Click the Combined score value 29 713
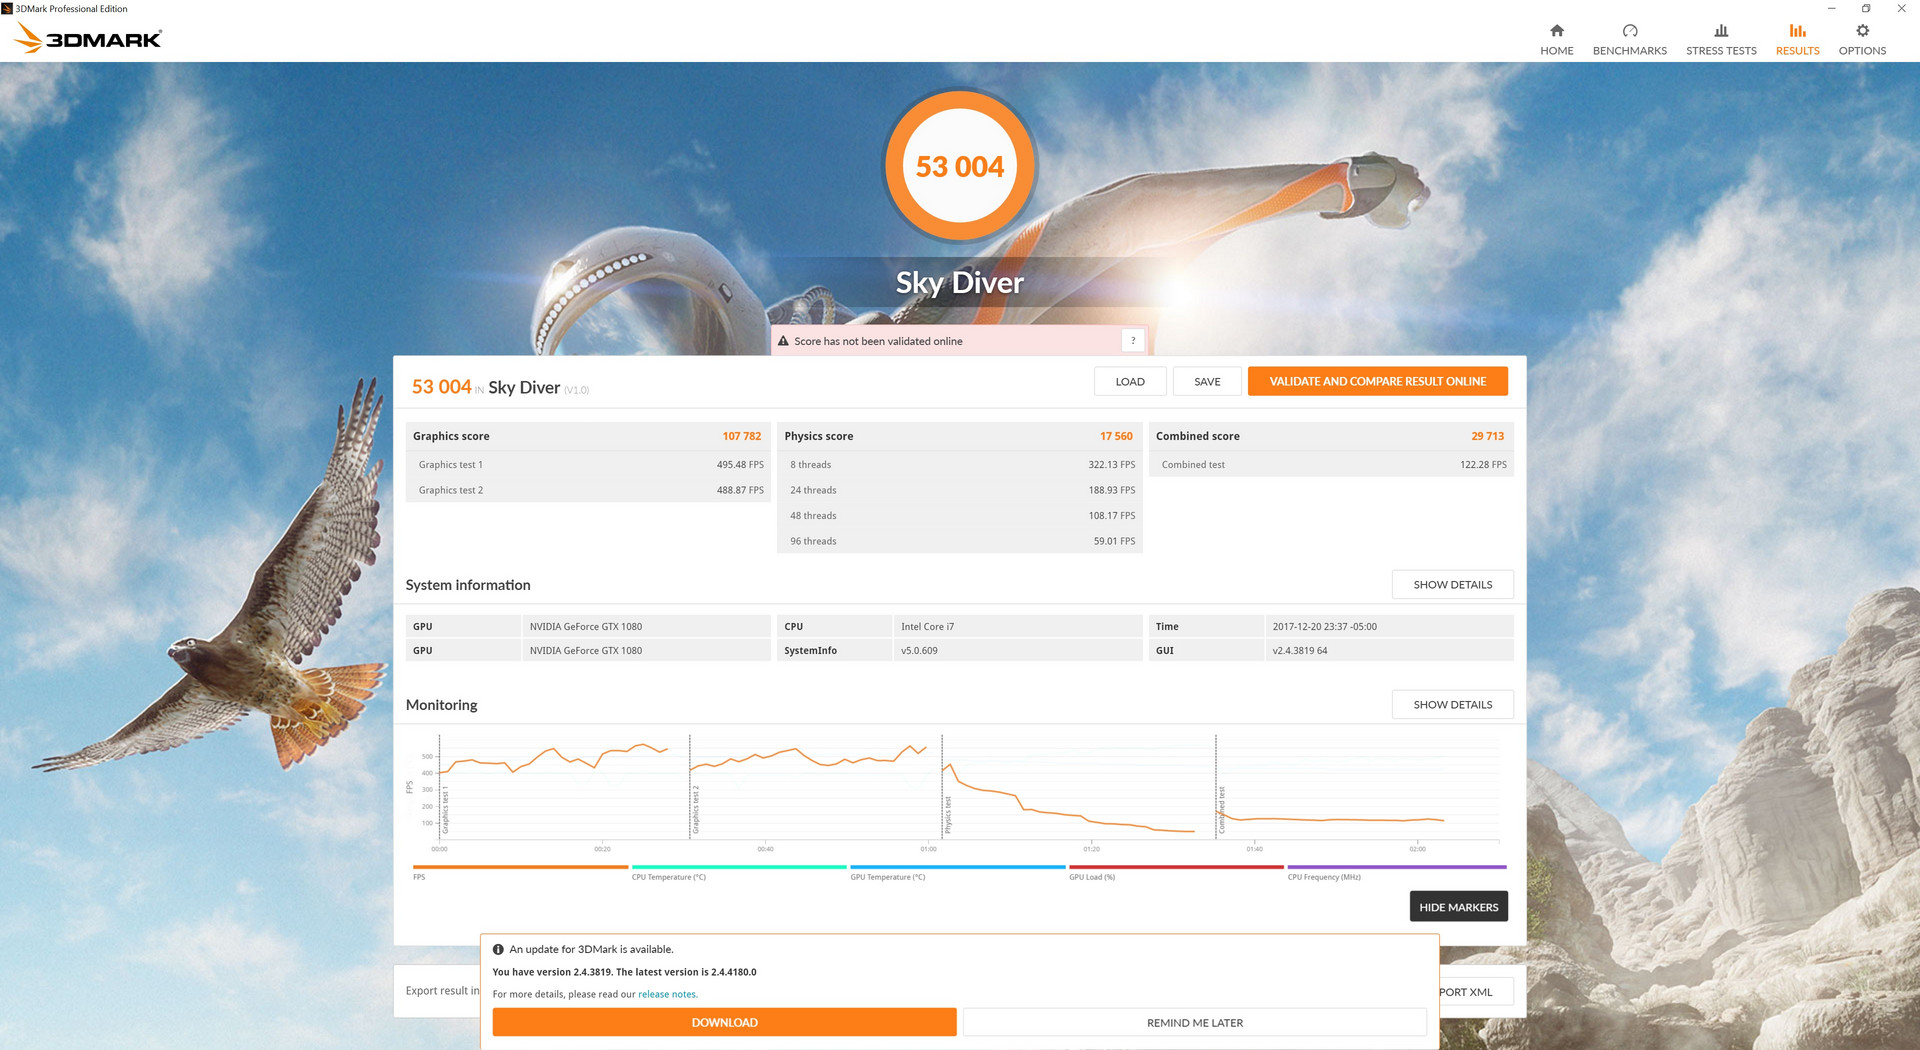 1487,436
